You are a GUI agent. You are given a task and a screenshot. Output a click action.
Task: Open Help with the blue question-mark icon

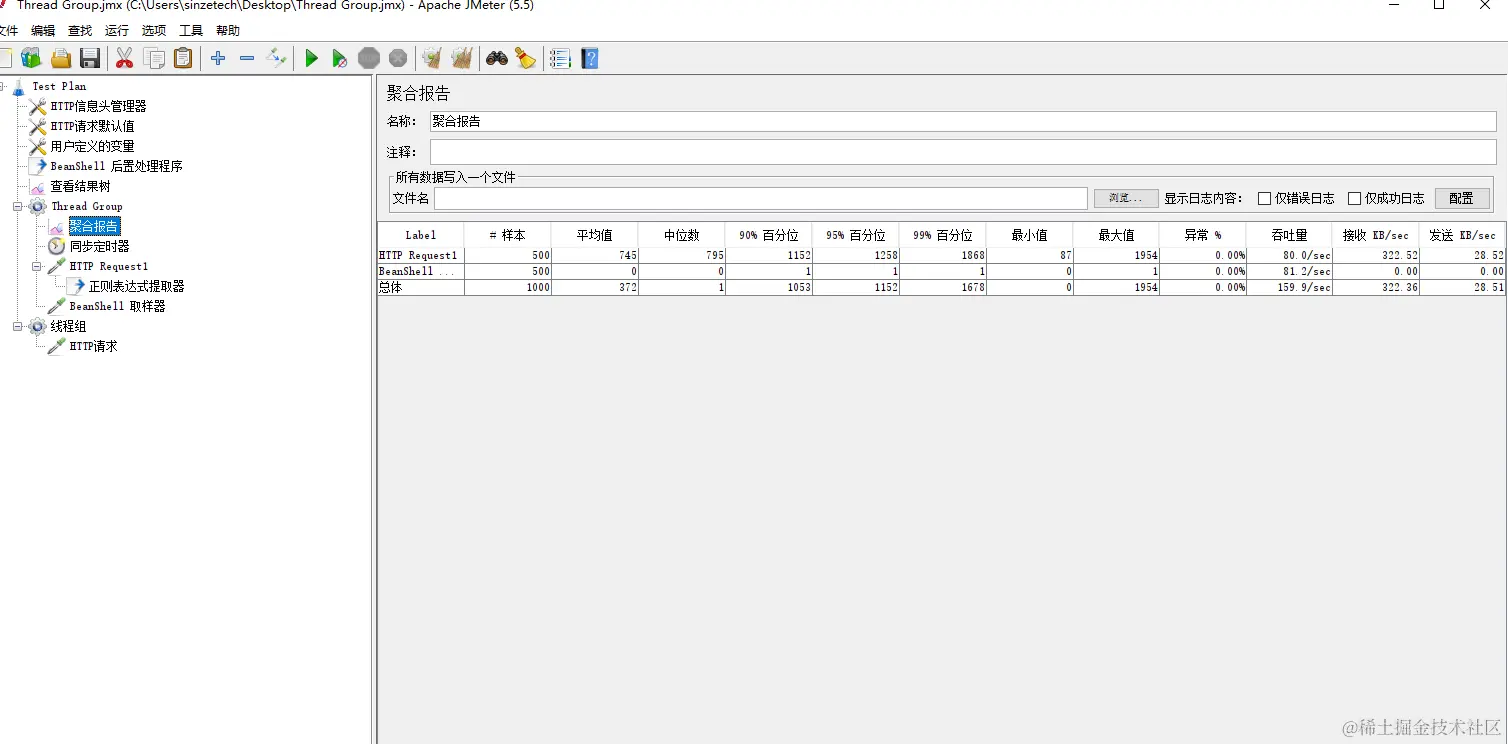(x=590, y=59)
